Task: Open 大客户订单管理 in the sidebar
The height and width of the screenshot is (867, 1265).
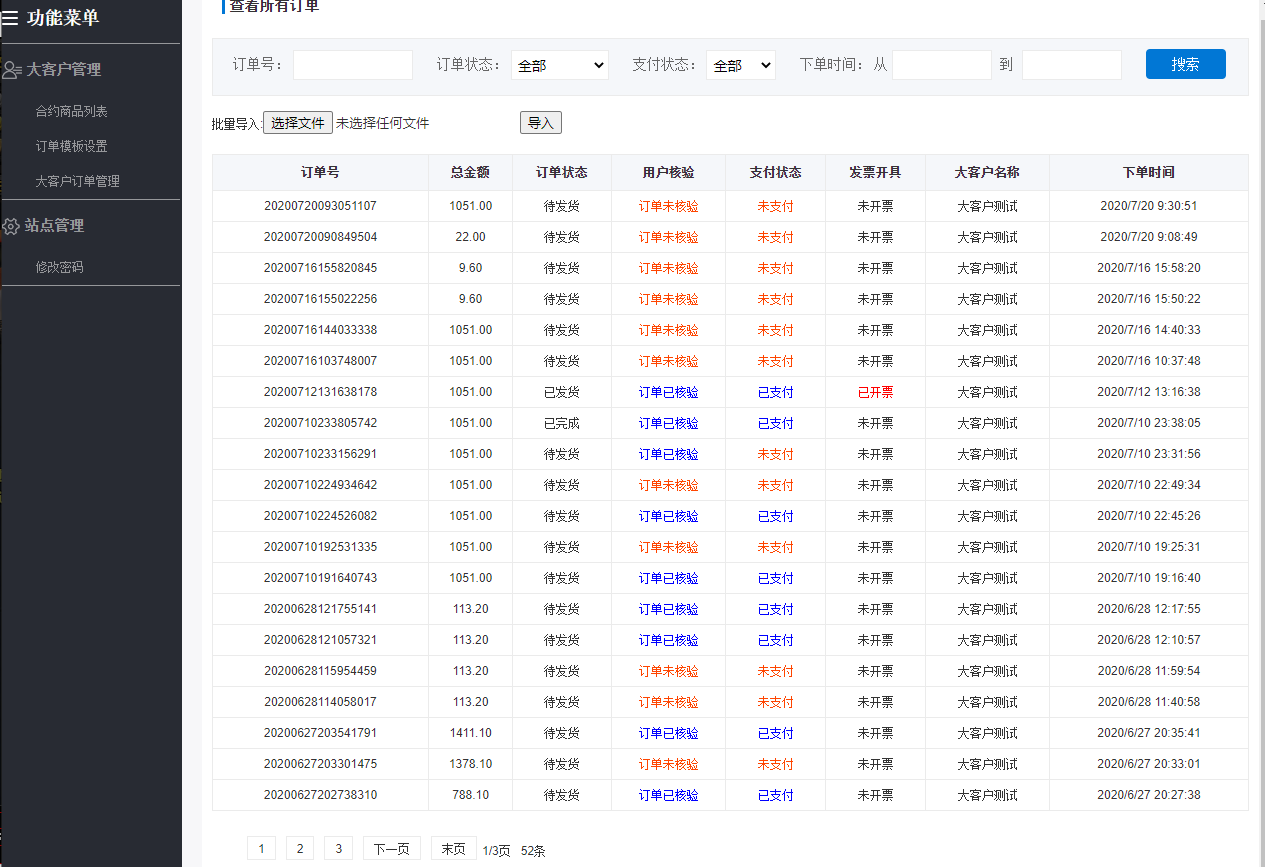Action: (x=77, y=181)
